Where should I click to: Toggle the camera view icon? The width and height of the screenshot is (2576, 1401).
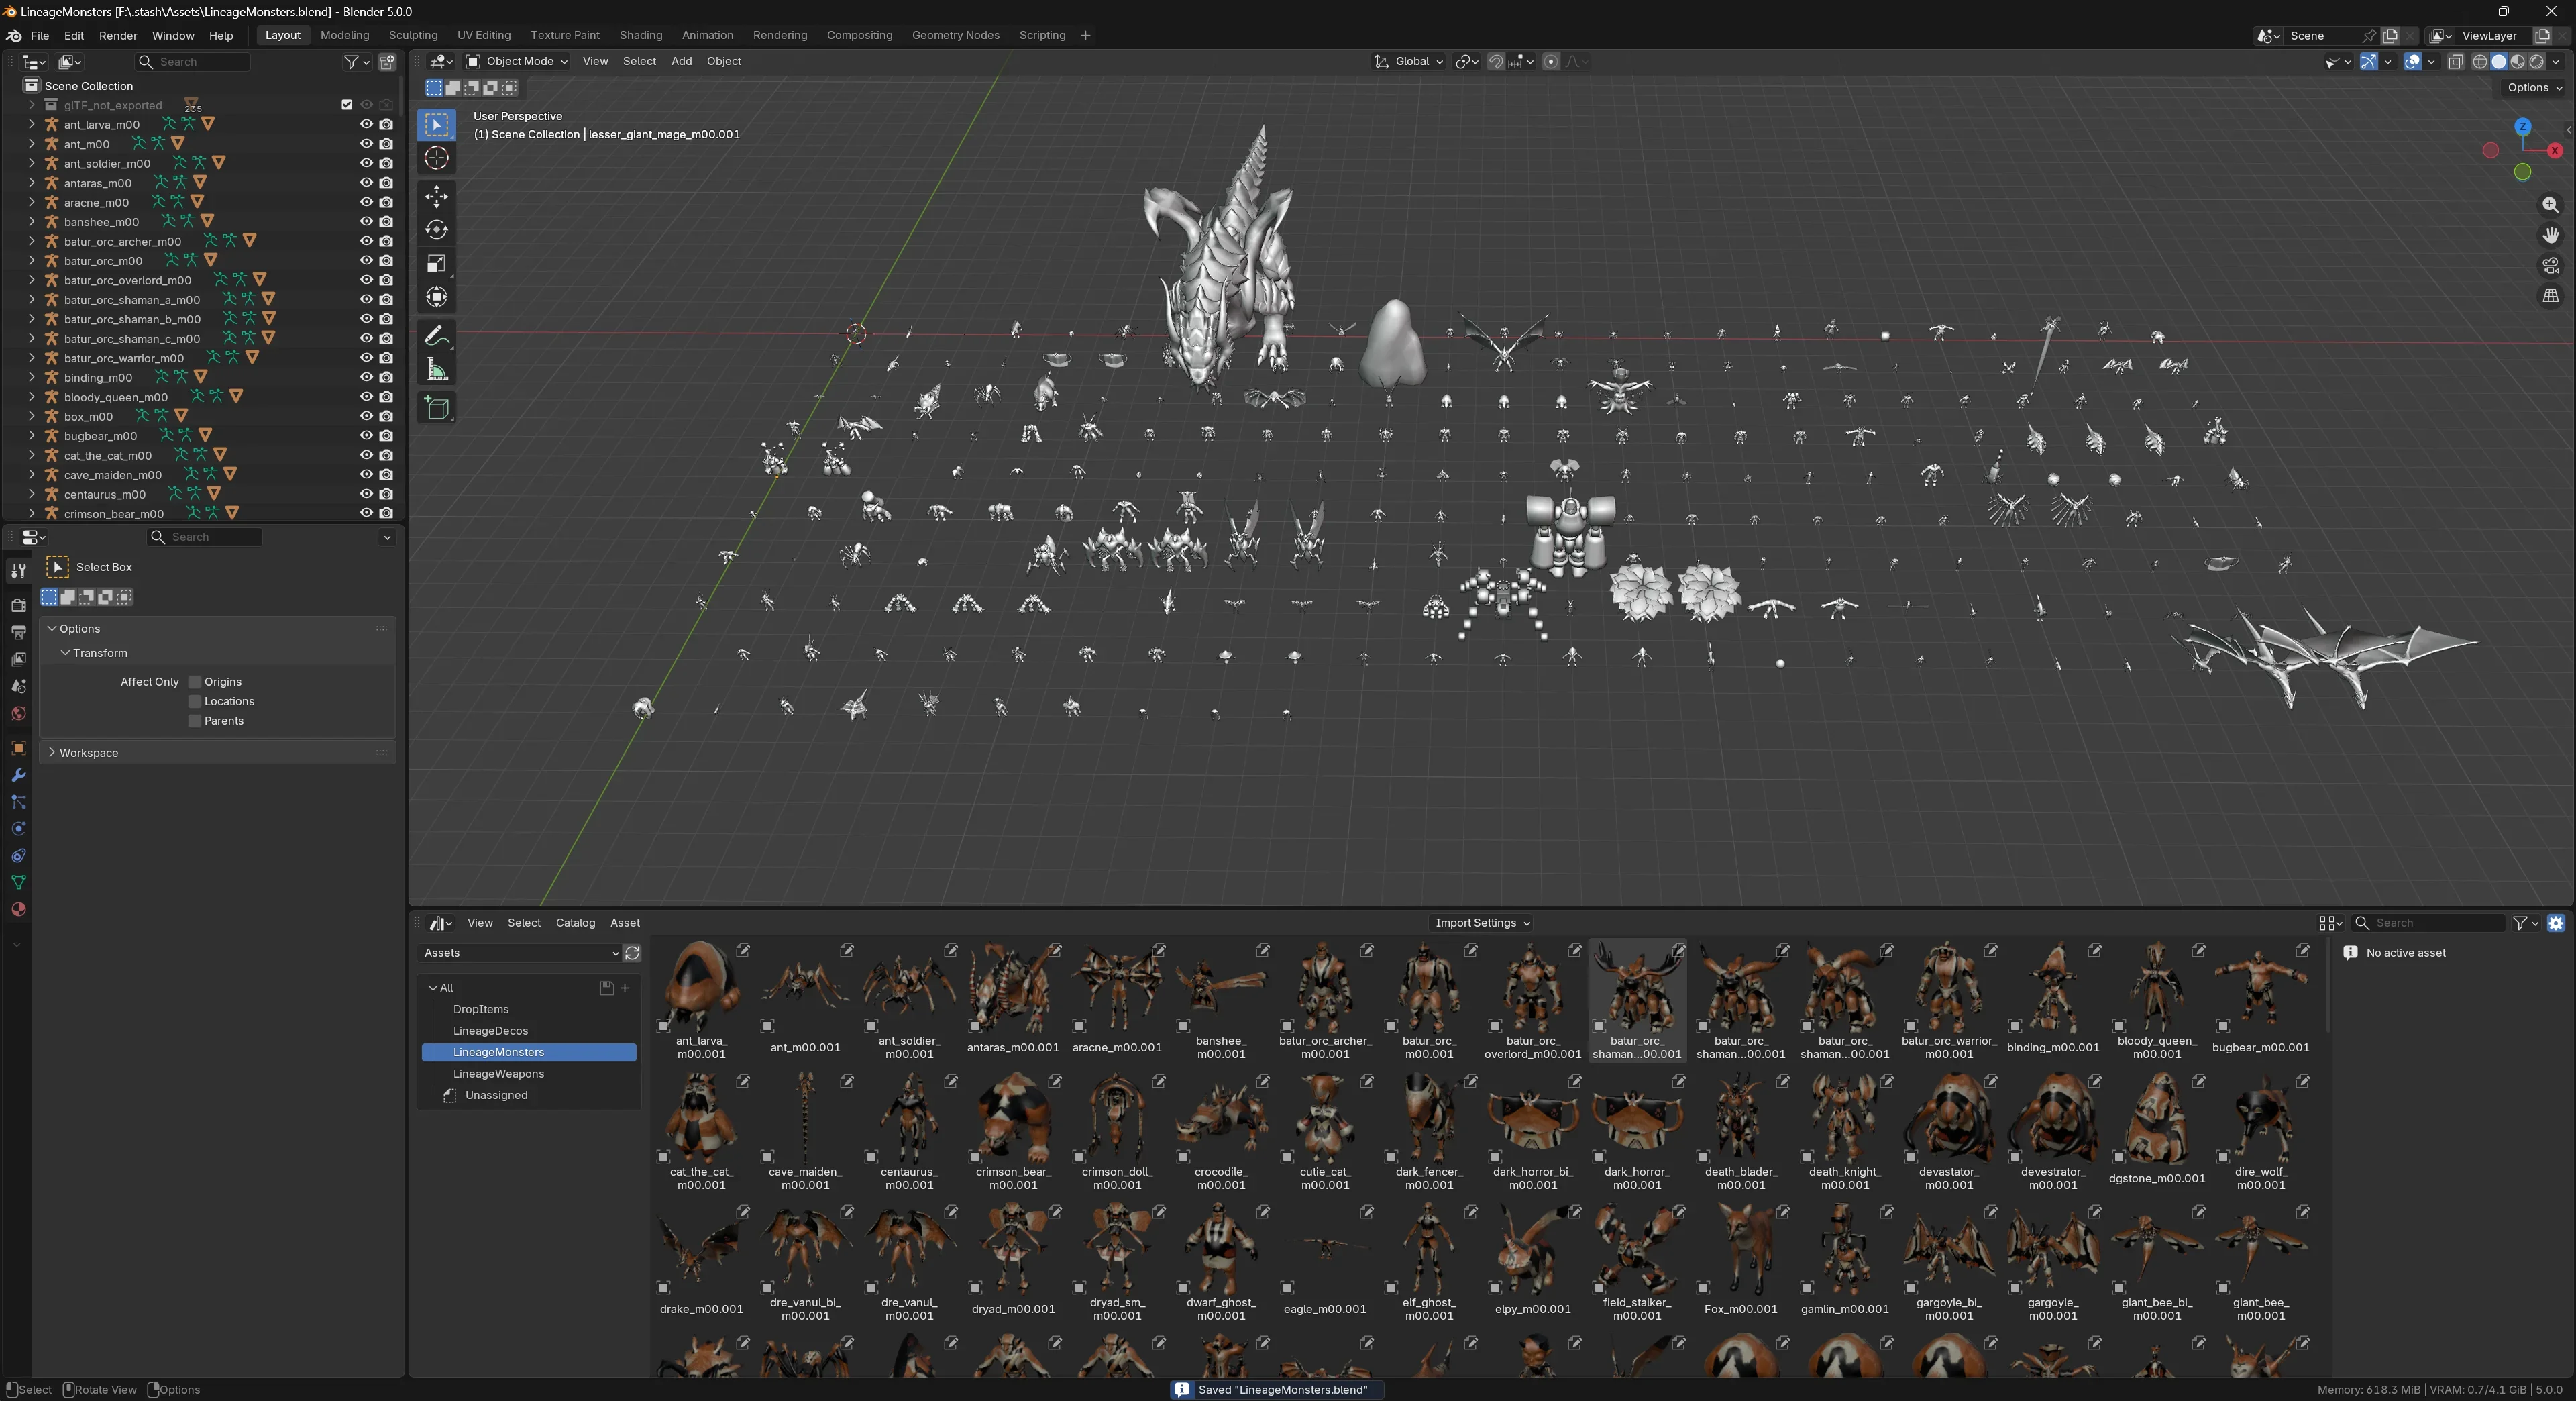coord(2551,265)
